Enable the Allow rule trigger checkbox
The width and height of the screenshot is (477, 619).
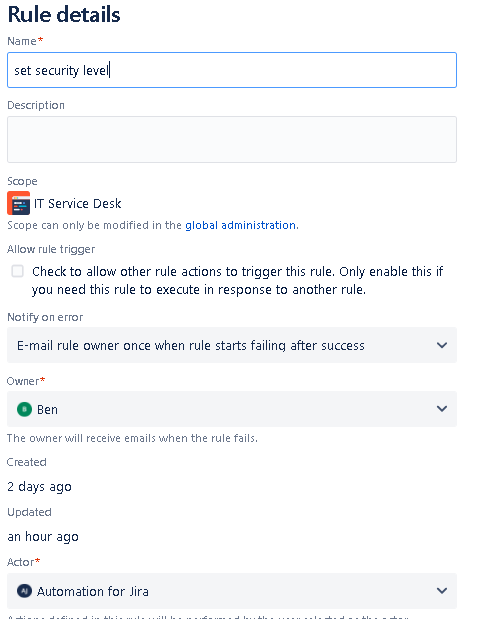click(x=17, y=271)
